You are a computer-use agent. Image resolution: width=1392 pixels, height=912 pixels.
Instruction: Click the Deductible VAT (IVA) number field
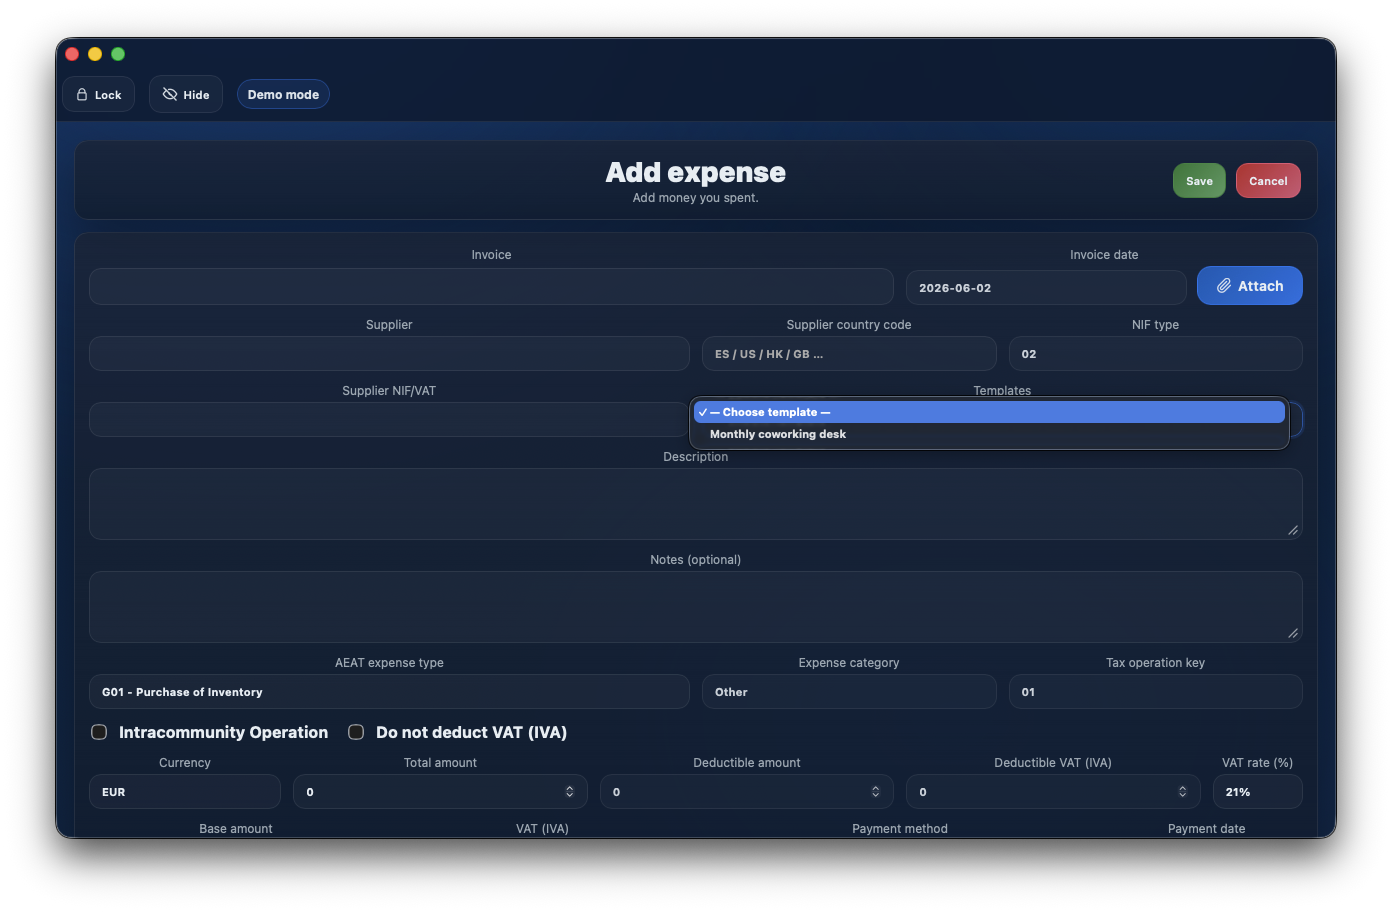[1053, 792]
